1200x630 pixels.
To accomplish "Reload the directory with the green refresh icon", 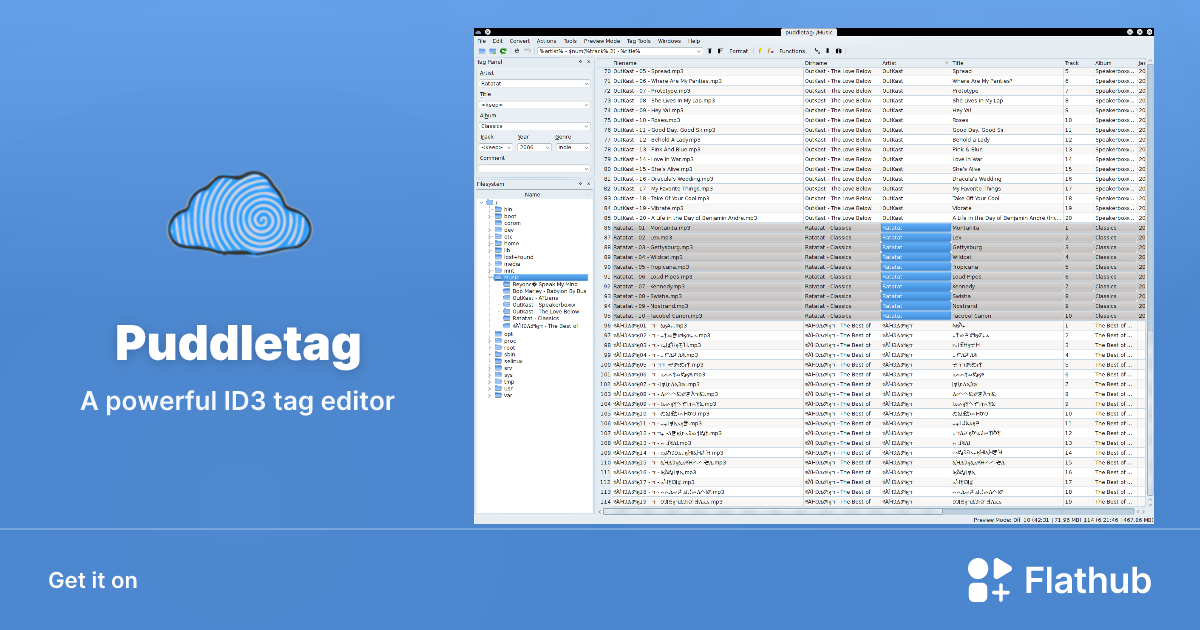I will tap(503, 51).
